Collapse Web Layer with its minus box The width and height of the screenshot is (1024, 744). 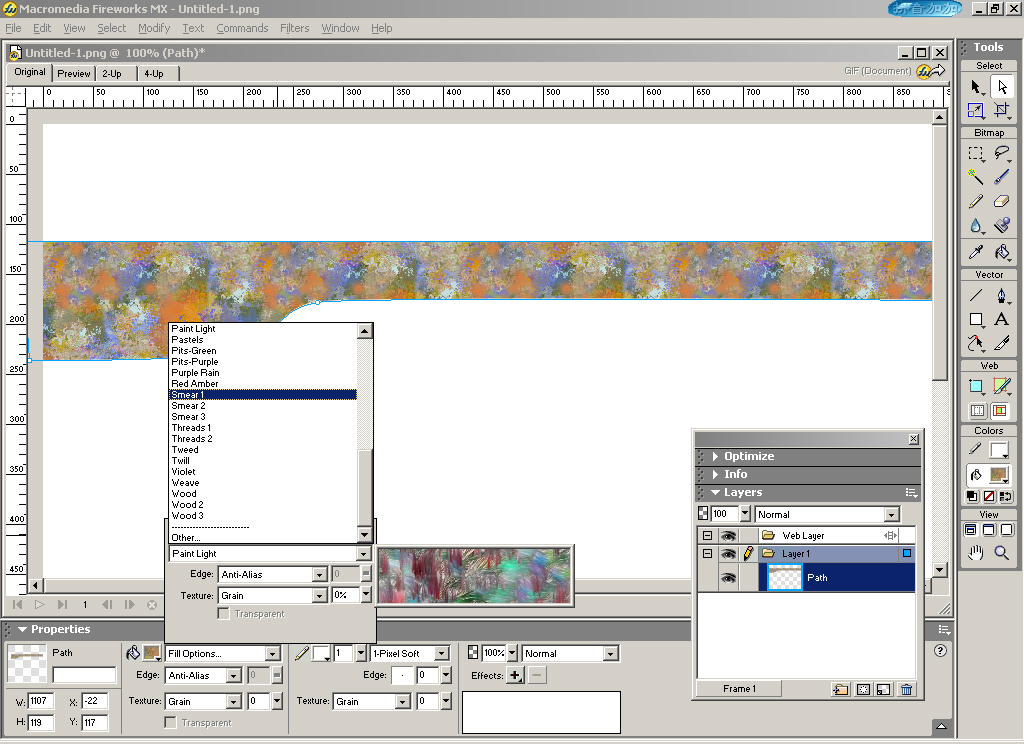707,535
